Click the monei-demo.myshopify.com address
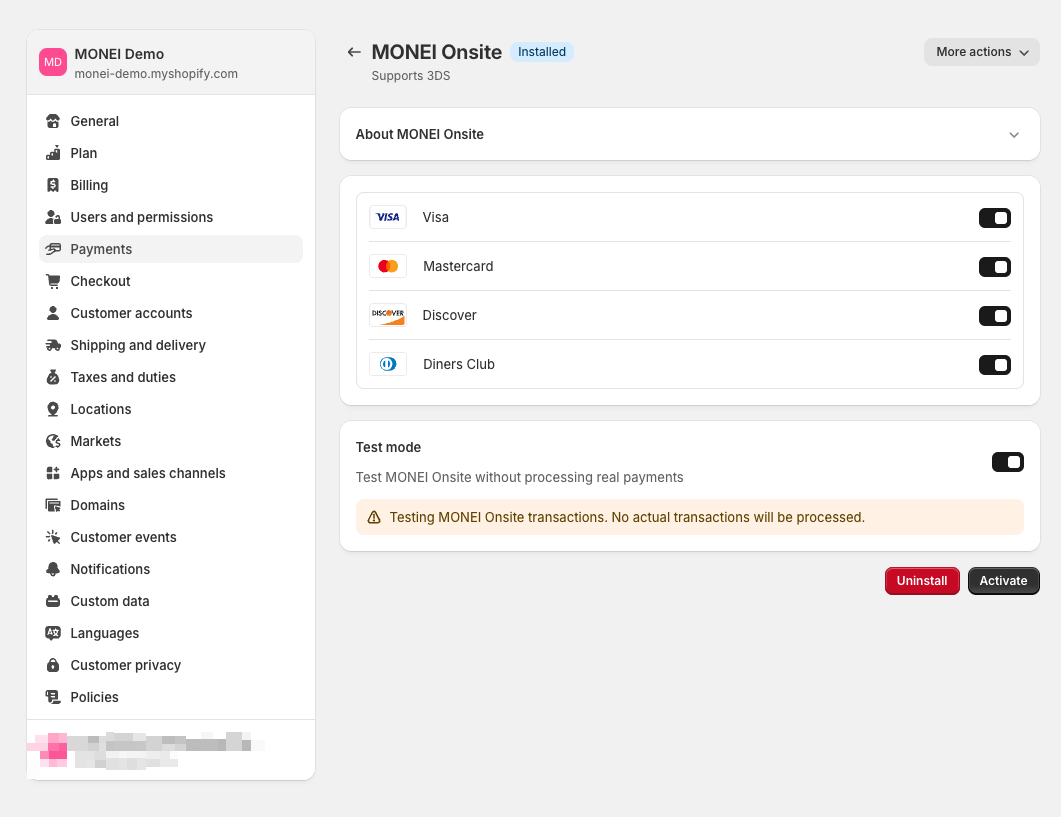This screenshot has height=817, width=1061. point(156,74)
